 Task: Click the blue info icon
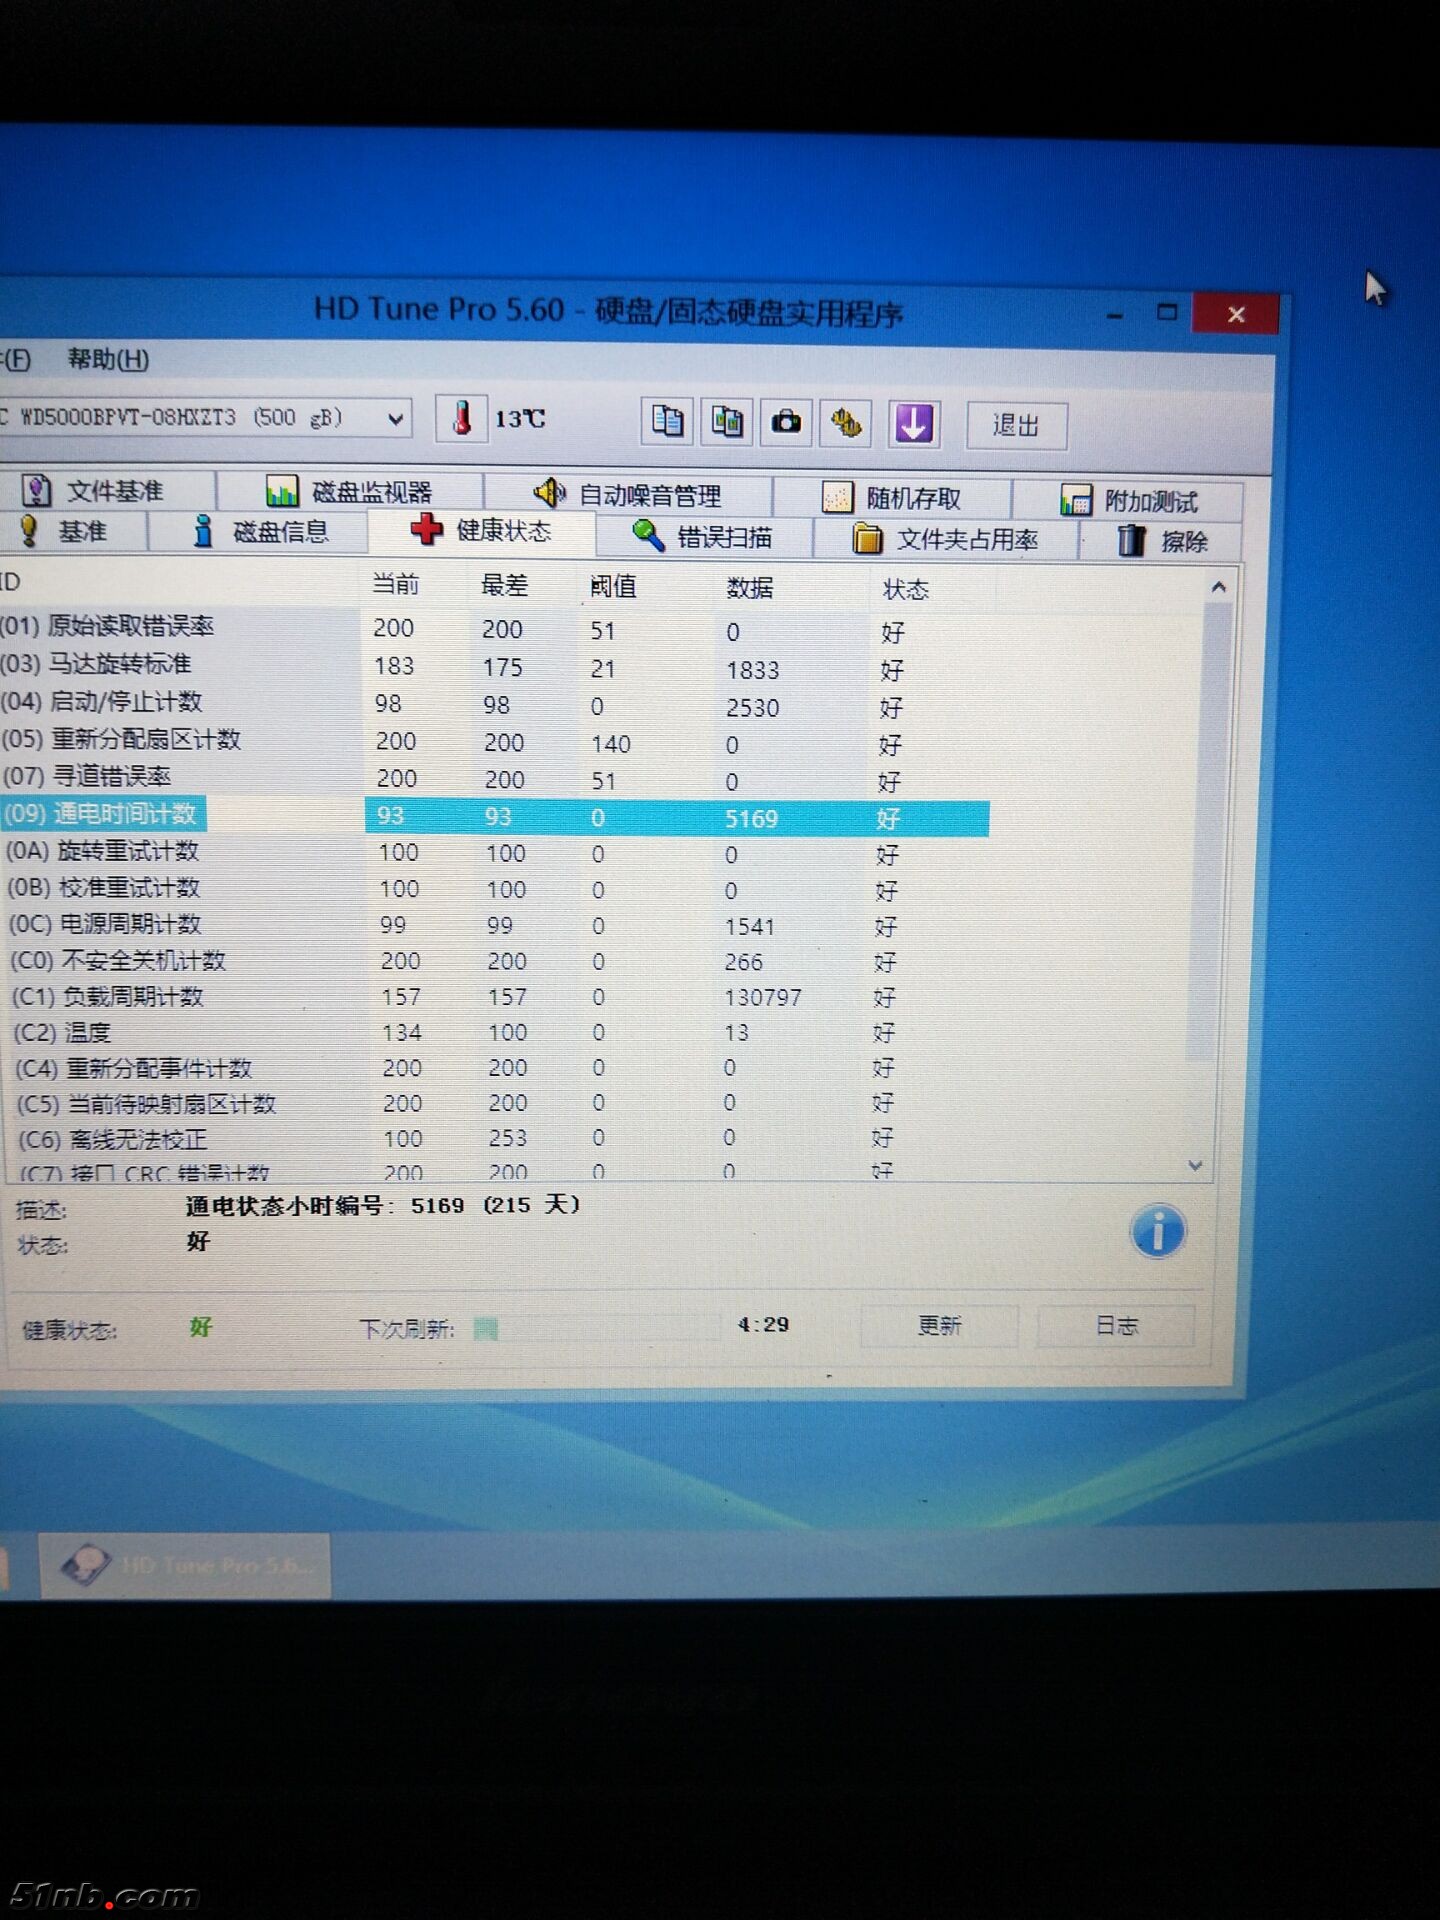tap(1157, 1232)
